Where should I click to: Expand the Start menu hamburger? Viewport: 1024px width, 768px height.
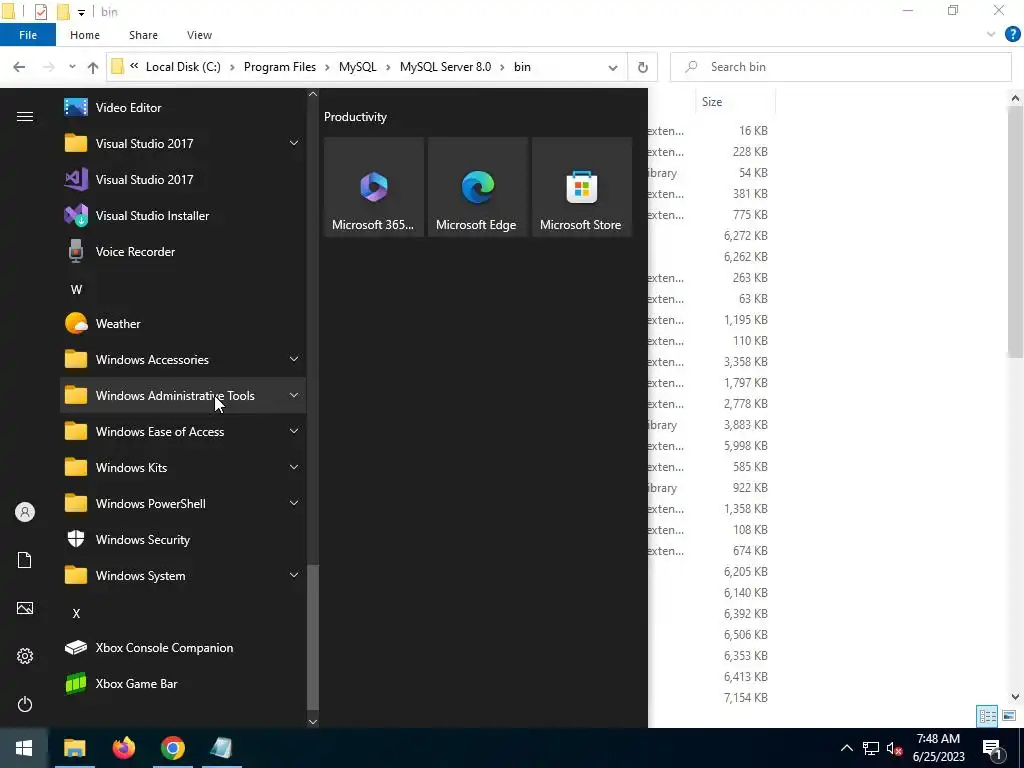(x=25, y=116)
